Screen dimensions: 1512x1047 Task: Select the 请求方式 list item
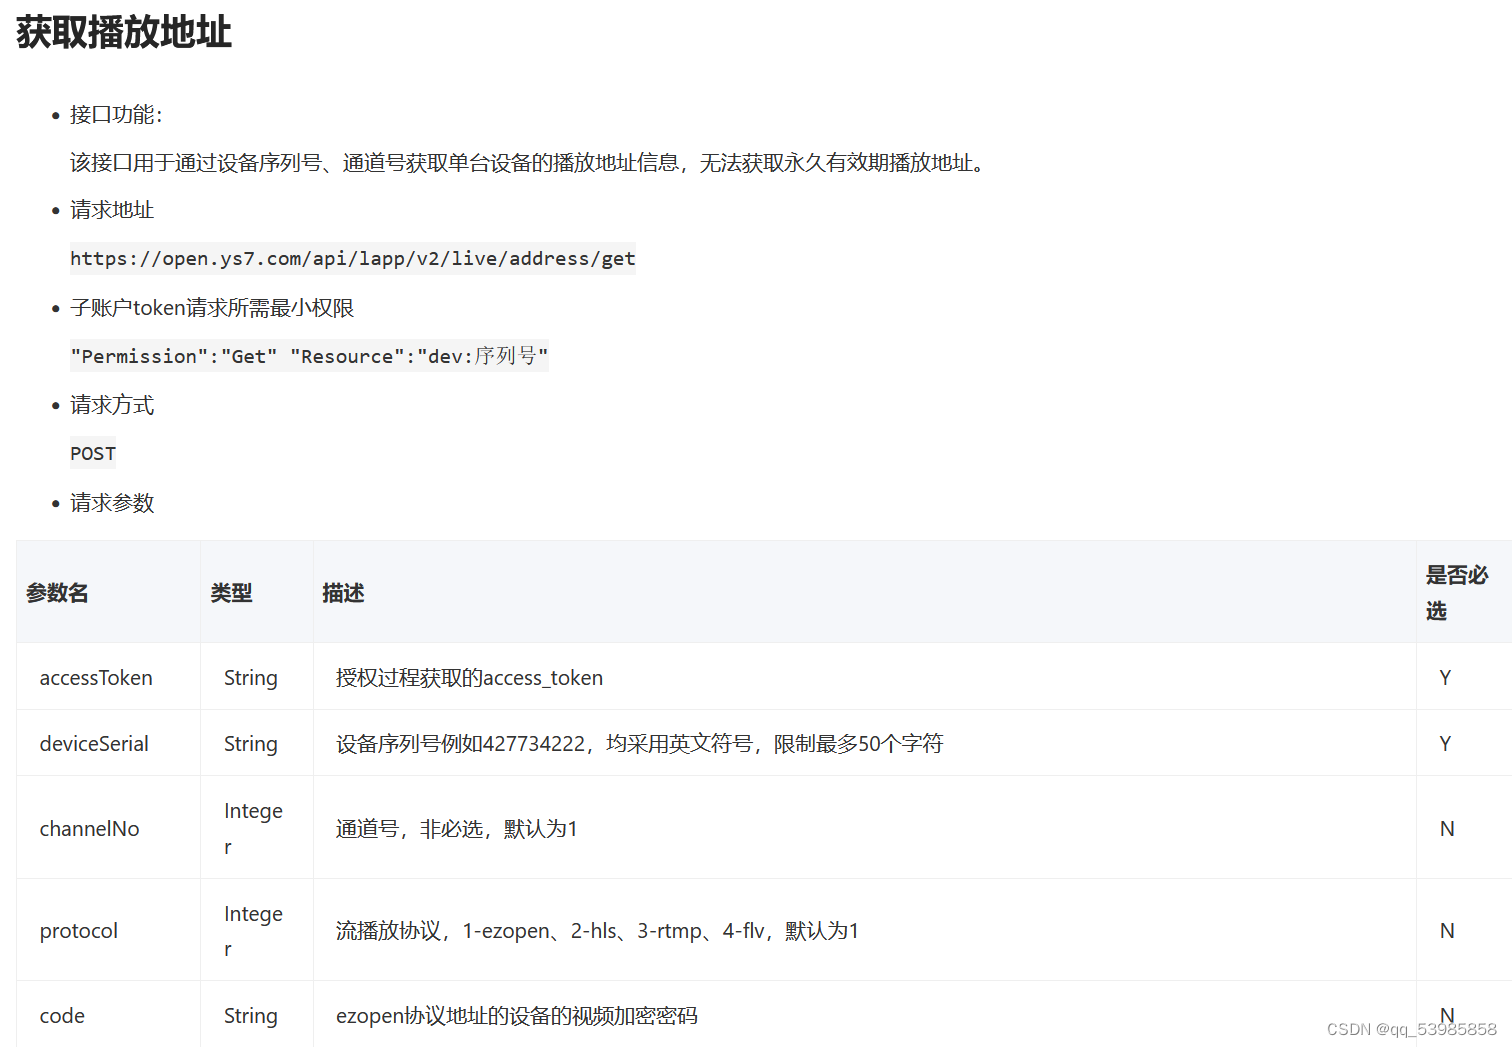(x=111, y=404)
